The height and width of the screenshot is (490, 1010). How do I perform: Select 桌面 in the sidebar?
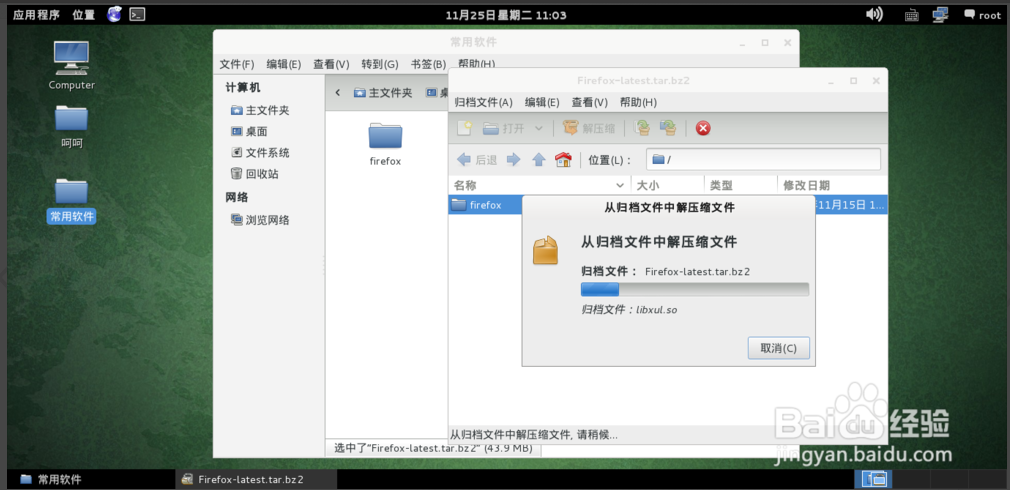[x=249, y=131]
